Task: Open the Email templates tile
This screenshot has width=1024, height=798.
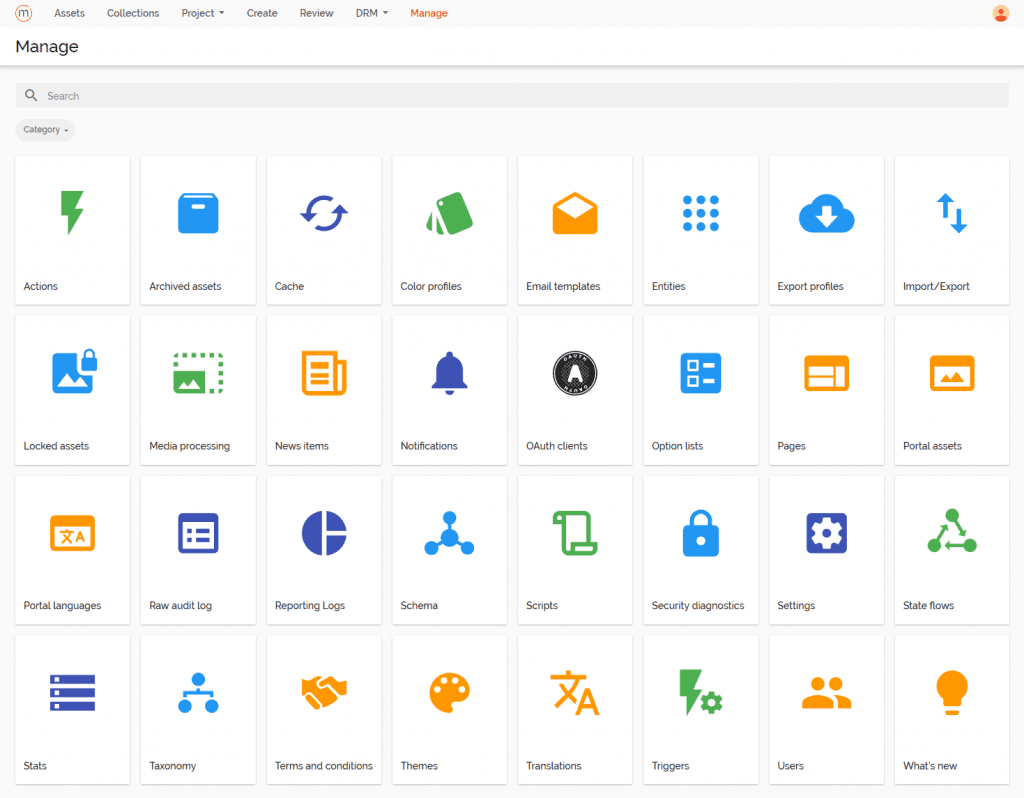Action: coord(574,230)
